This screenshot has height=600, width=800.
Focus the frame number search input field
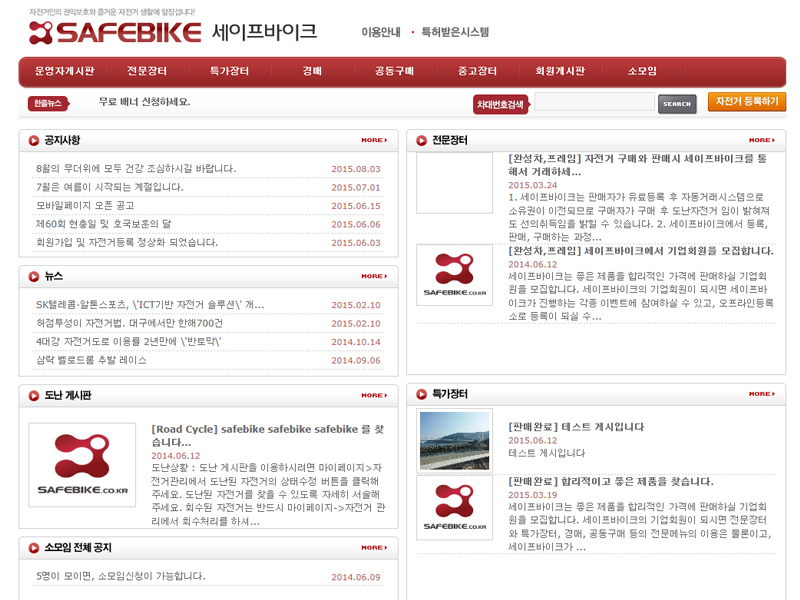(x=594, y=102)
